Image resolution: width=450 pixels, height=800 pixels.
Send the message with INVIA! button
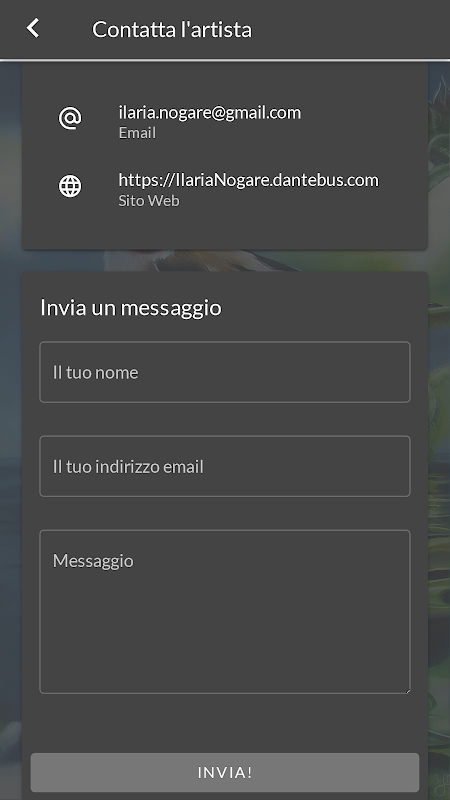coord(225,772)
